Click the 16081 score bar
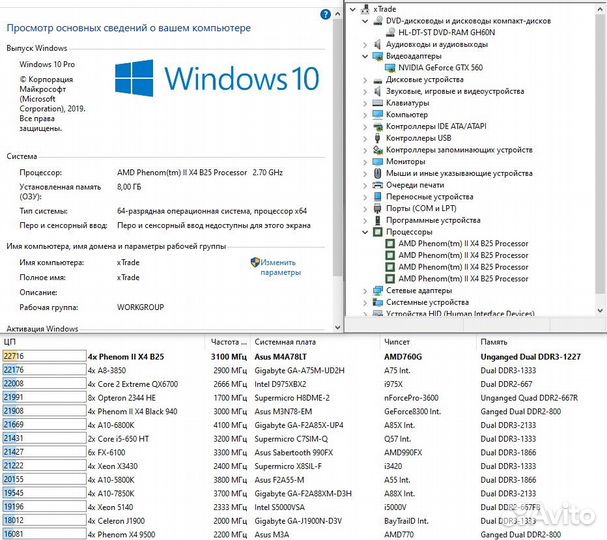The width and height of the screenshot is (607, 540). (44, 534)
